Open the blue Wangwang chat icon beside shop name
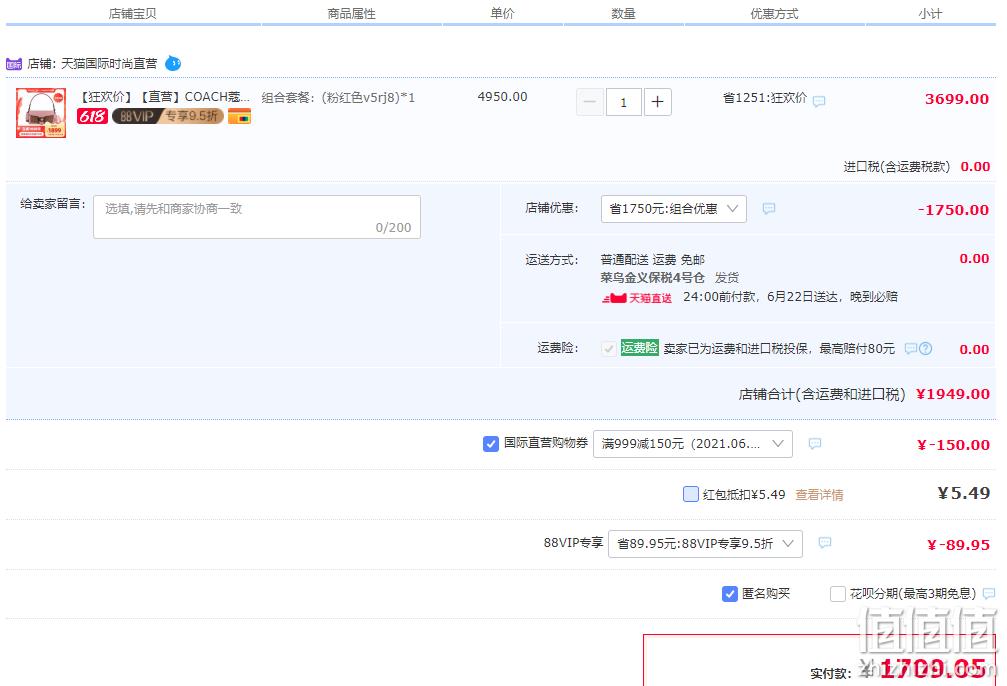 pyautogui.click(x=173, y=64)
